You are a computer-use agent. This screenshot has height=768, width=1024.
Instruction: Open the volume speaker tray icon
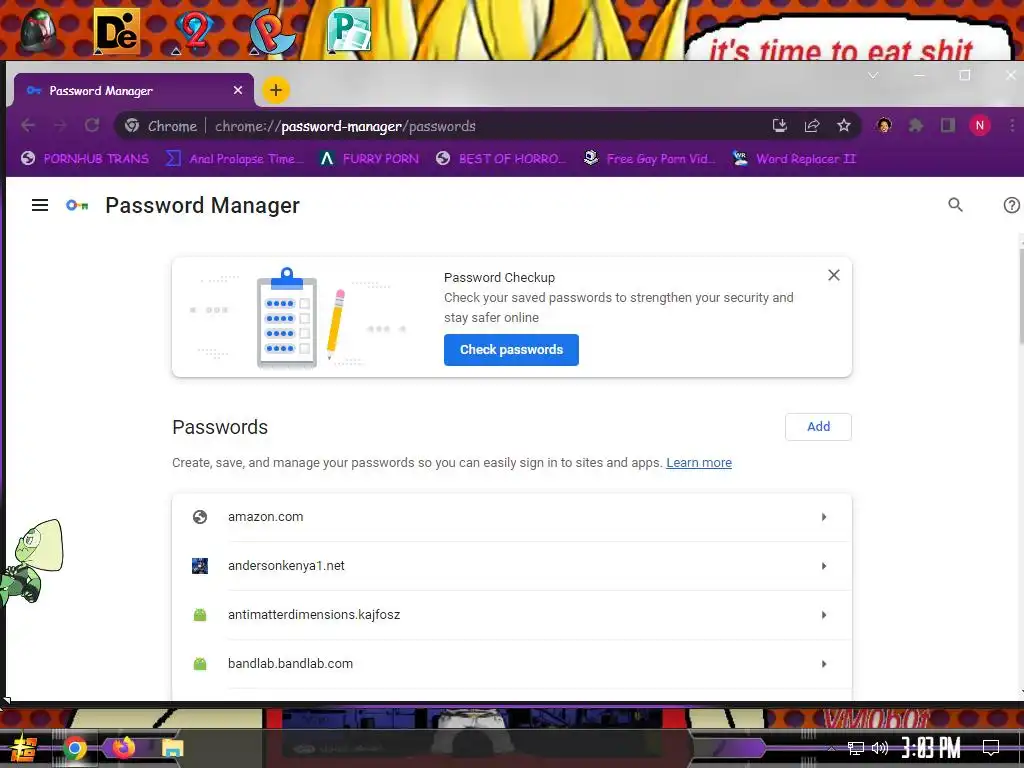pos(880,748)
